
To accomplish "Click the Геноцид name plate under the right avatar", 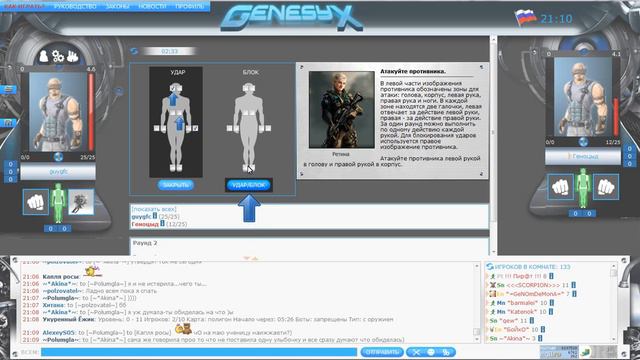I will click(583, 156).
